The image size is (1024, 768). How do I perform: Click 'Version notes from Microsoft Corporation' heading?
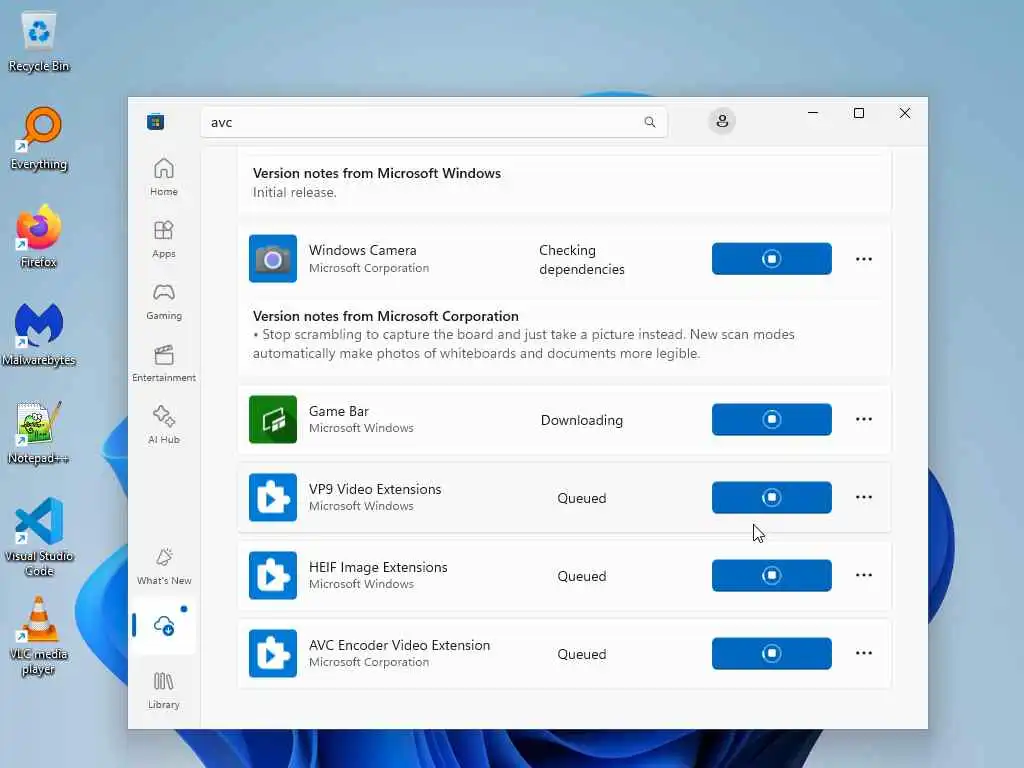pyautogui.click(x=385, y=316)
